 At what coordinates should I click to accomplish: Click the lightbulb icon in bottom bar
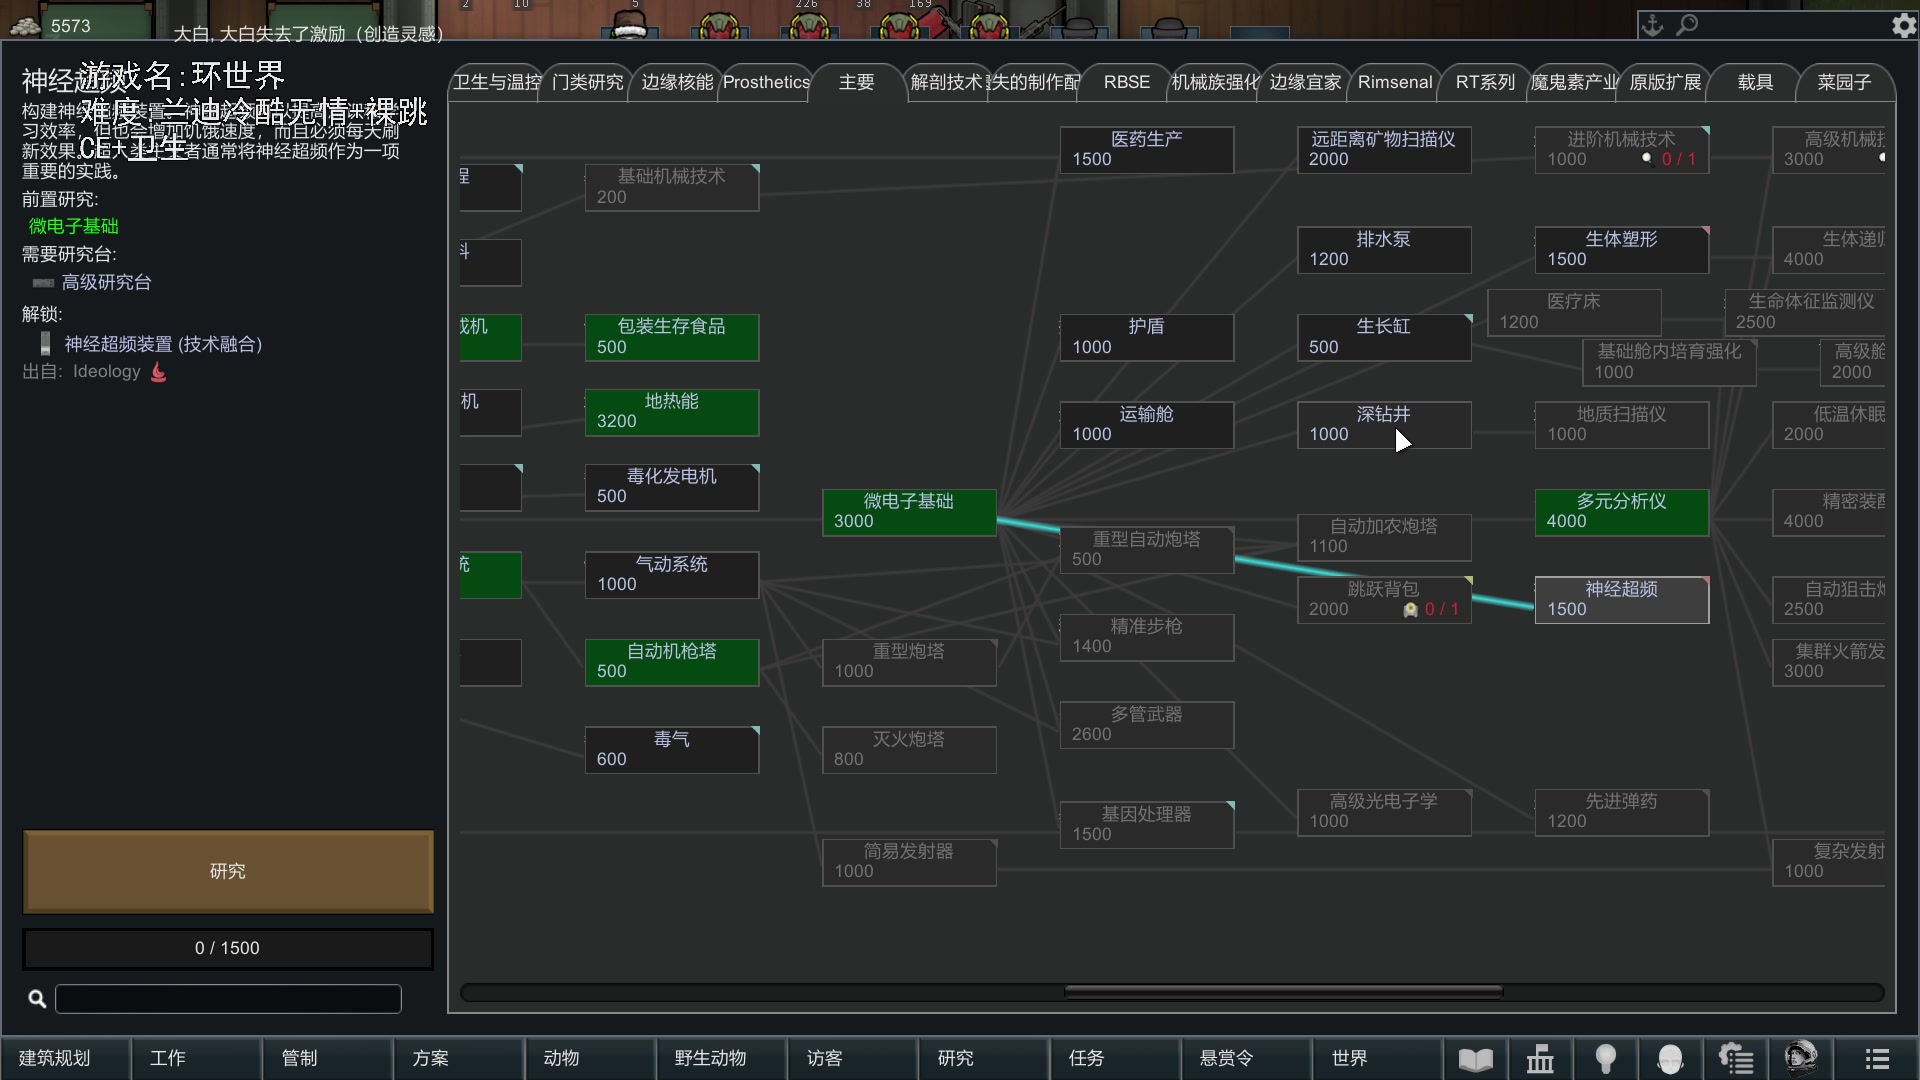[x=1606, y=1058]
